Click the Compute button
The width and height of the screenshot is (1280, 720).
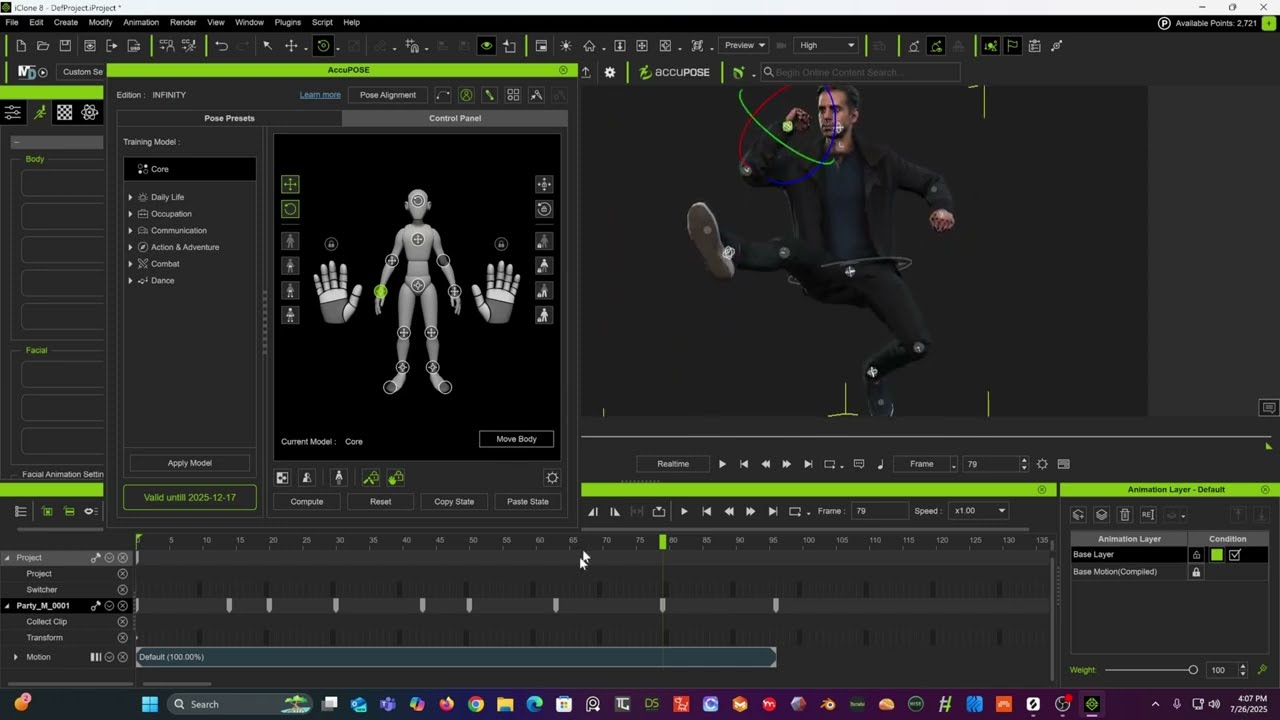coord(307,501)
